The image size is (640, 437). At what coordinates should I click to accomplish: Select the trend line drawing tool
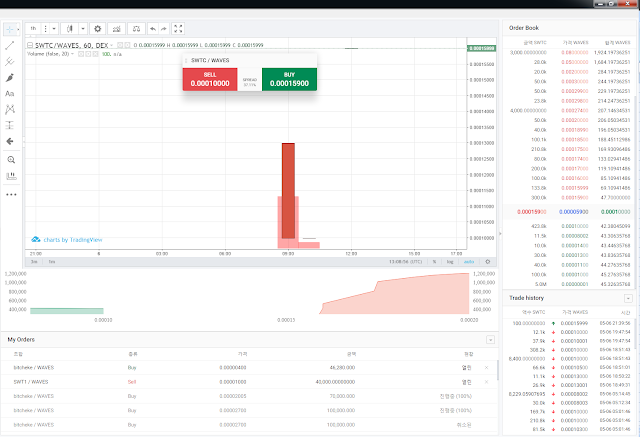10,45
